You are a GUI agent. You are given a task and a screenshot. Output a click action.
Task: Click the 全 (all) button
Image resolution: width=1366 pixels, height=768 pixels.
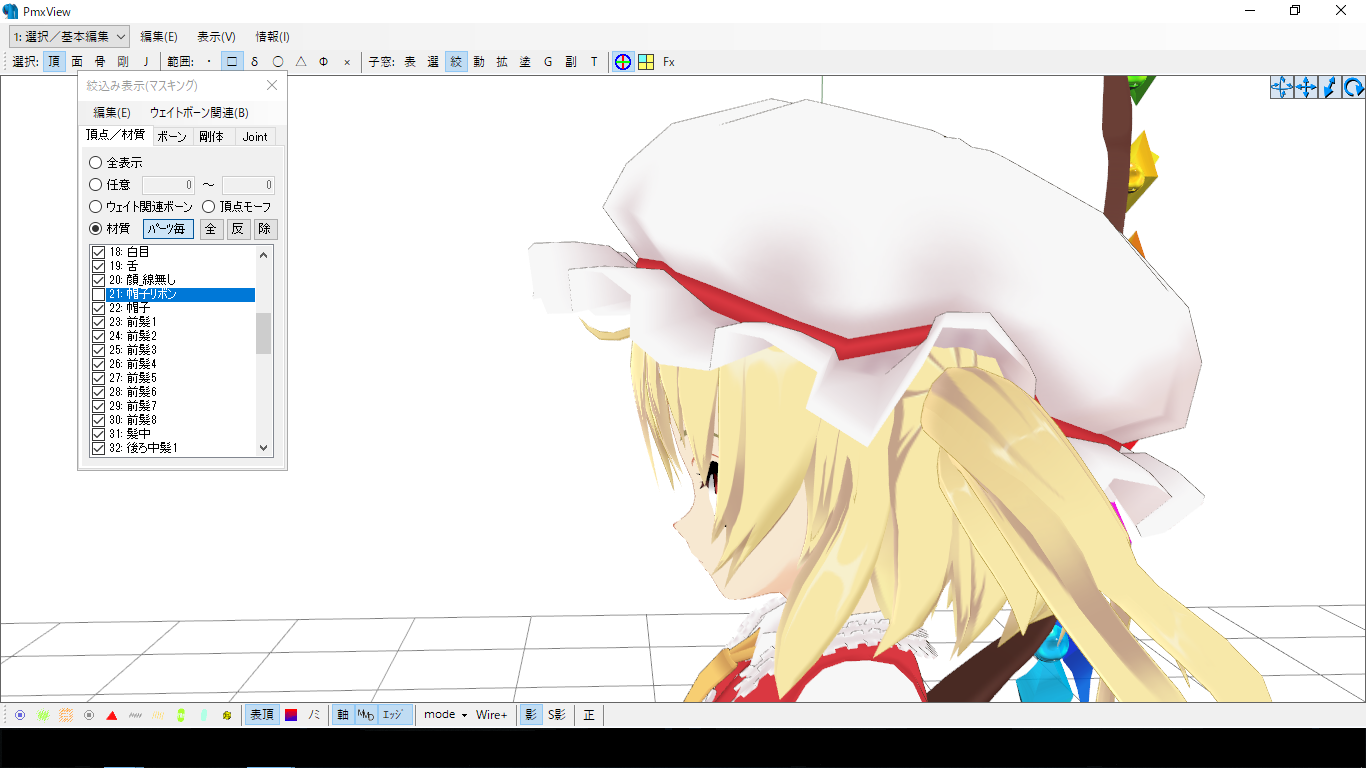coord(210,229)
